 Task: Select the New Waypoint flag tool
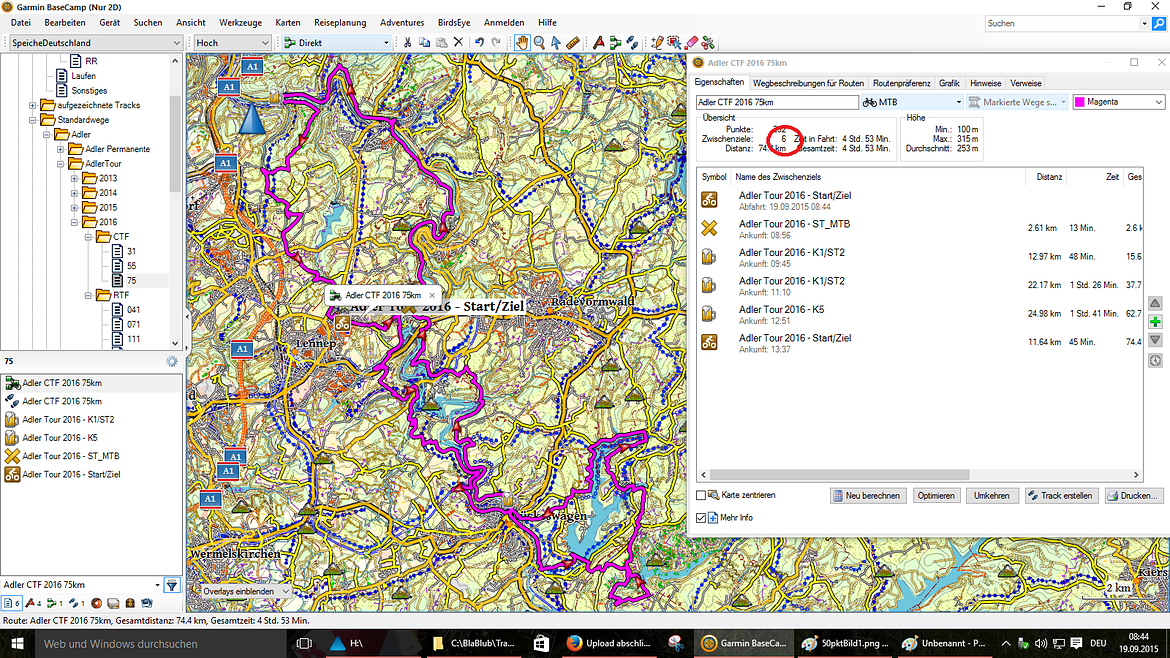pos(598,43)
